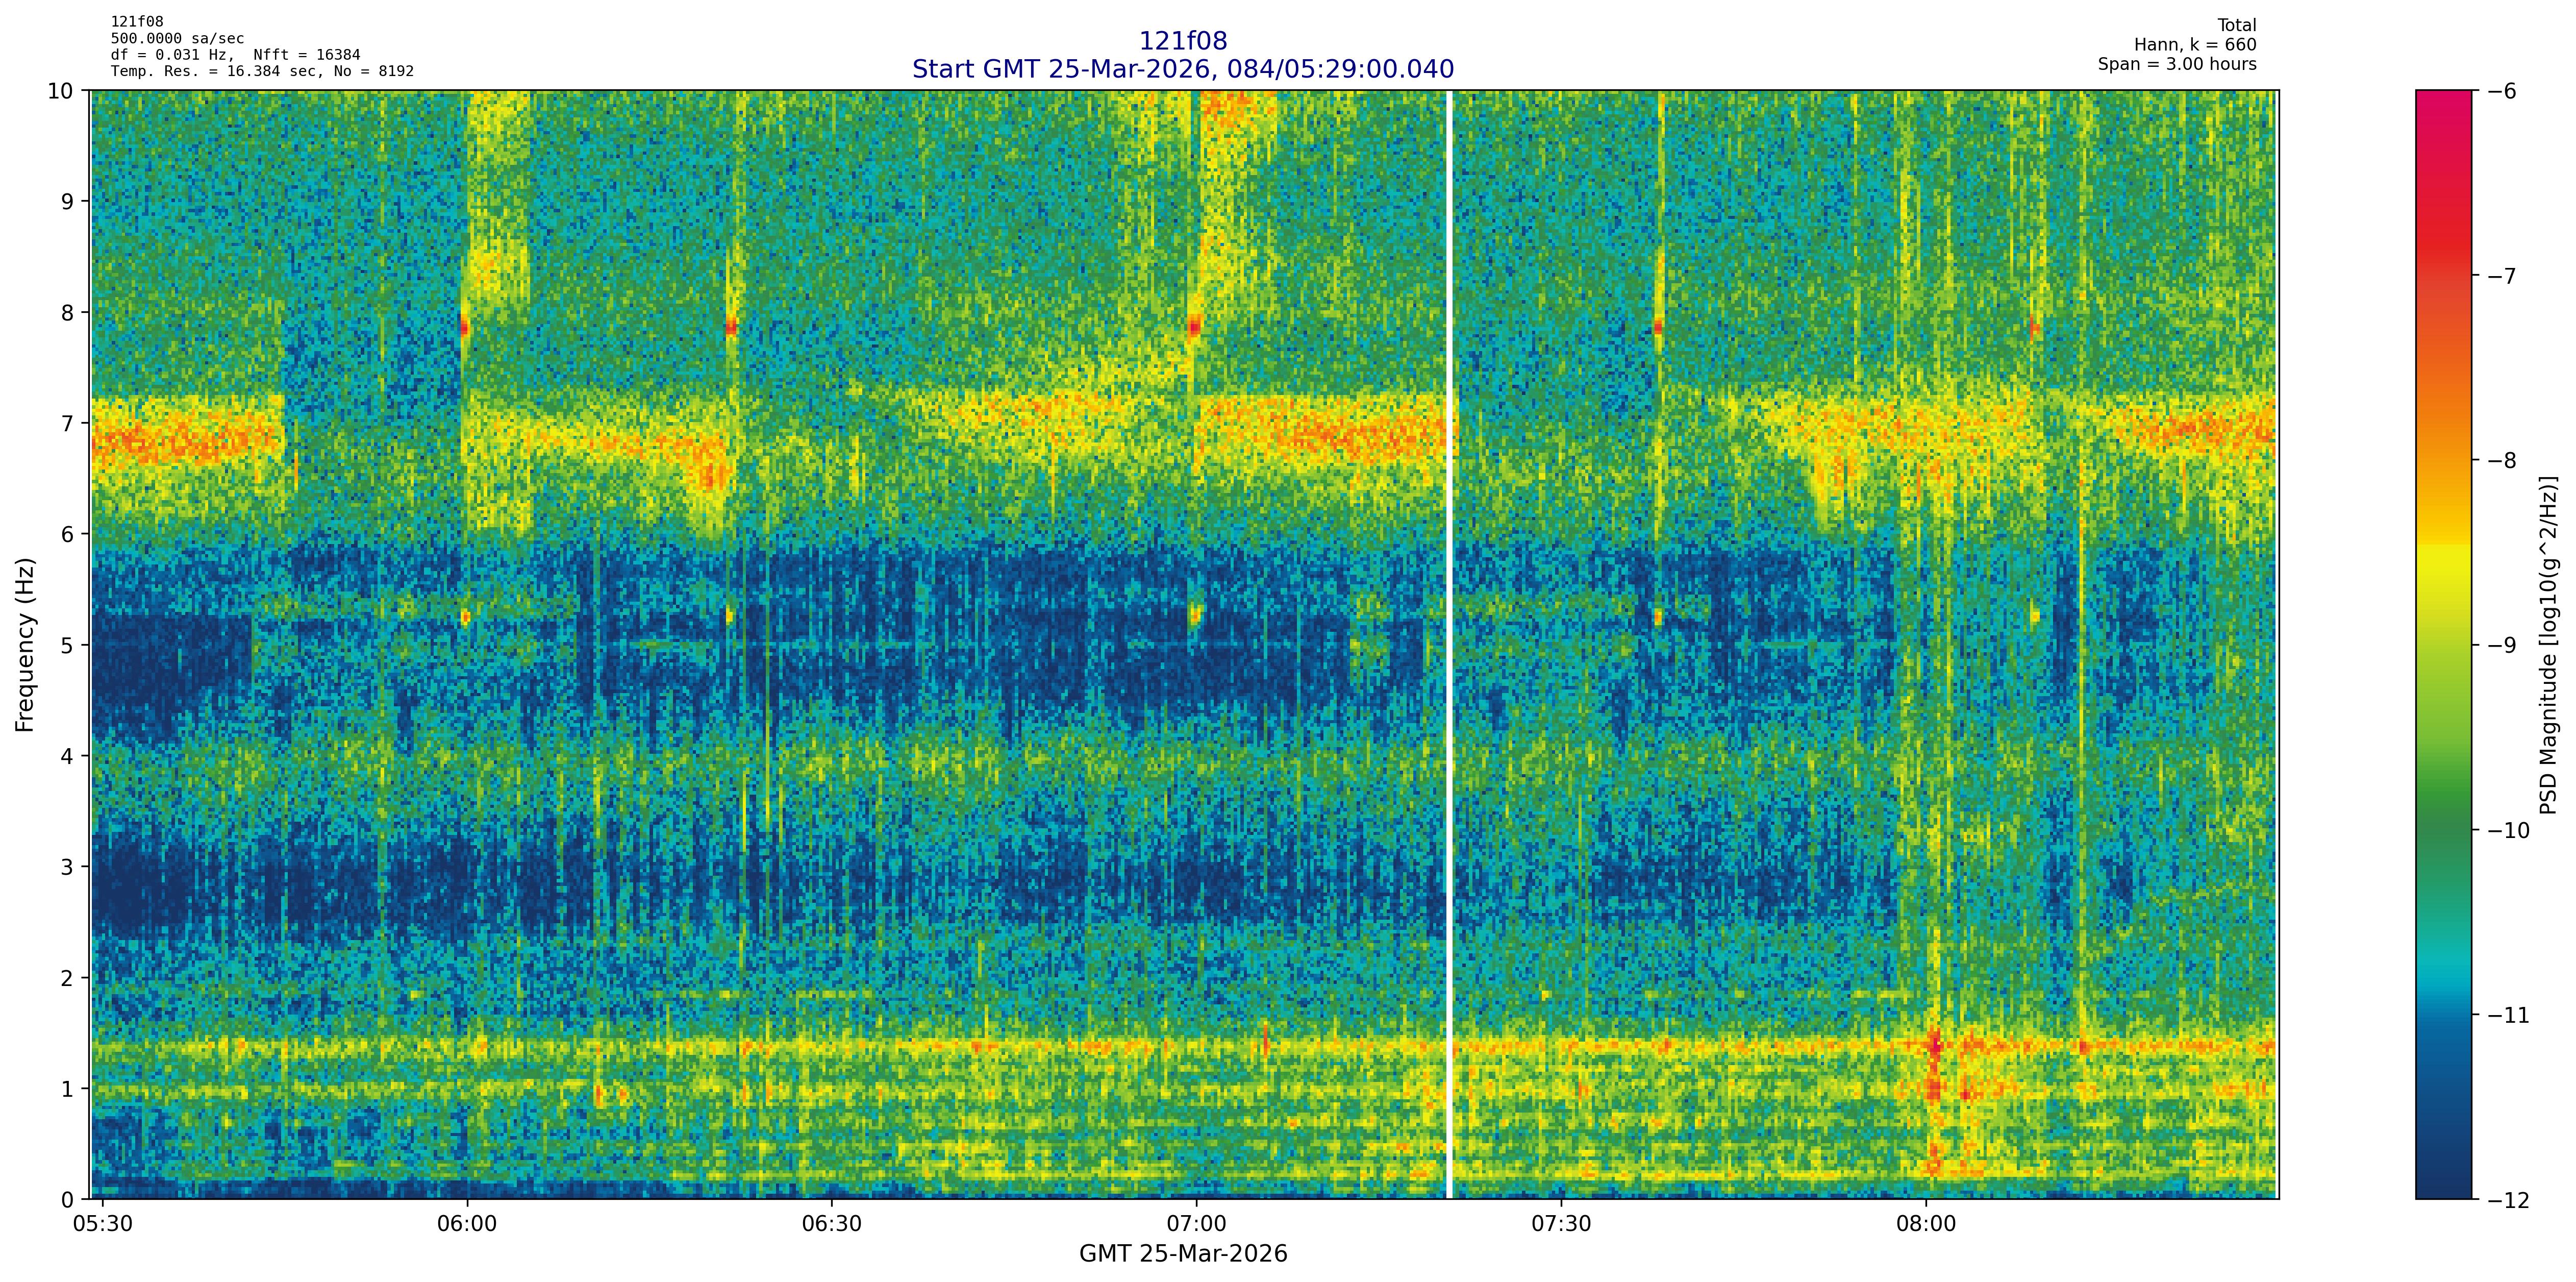Click the Start GMT 25-Mar-2026 subtitle text
This screenshot has height=1282, width=2576.
1182,69
